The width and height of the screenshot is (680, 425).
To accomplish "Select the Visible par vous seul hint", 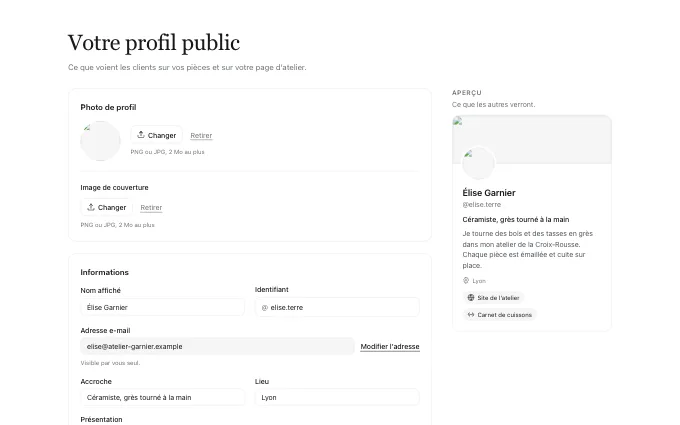I will pyautogui.click(x=110, y=363).
